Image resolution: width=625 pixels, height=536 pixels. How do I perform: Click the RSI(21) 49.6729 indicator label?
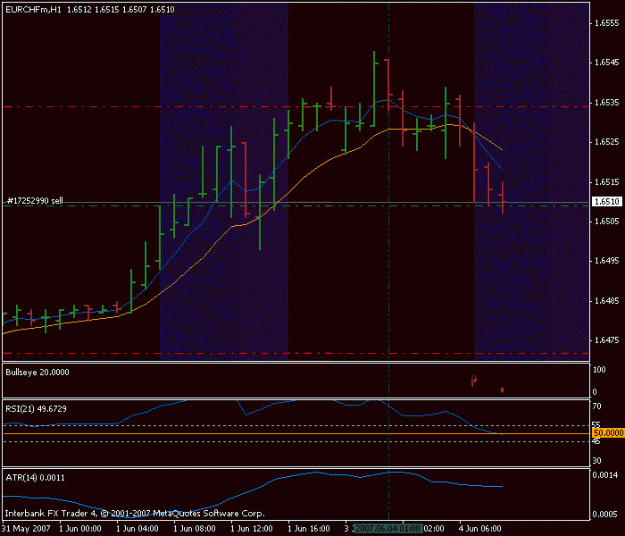pyautogui.click(x=36, y=409)
